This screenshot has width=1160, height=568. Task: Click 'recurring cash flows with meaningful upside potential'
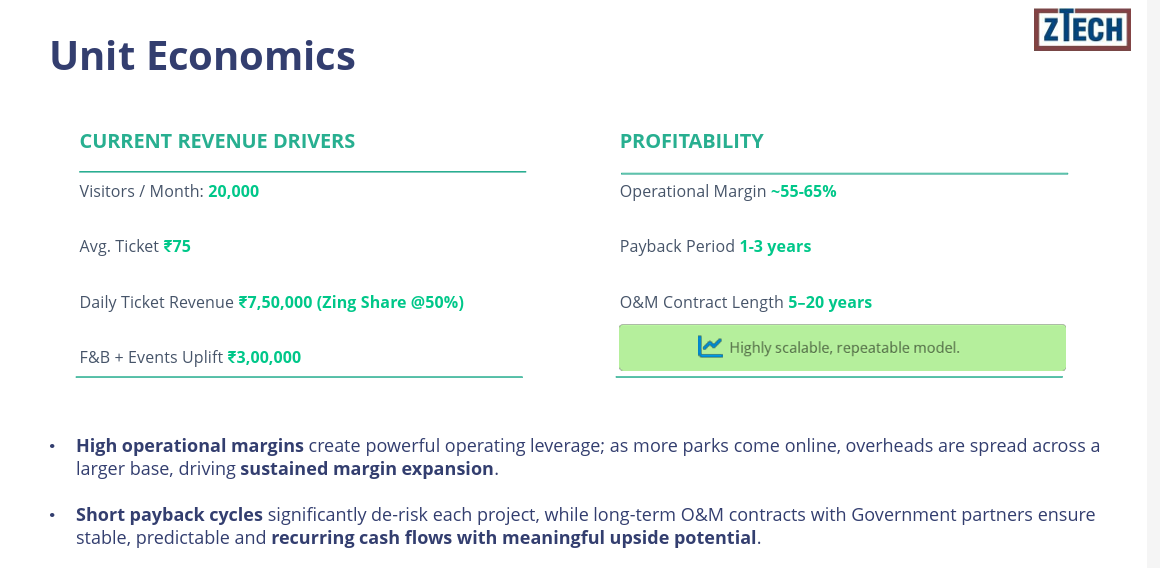514,538
